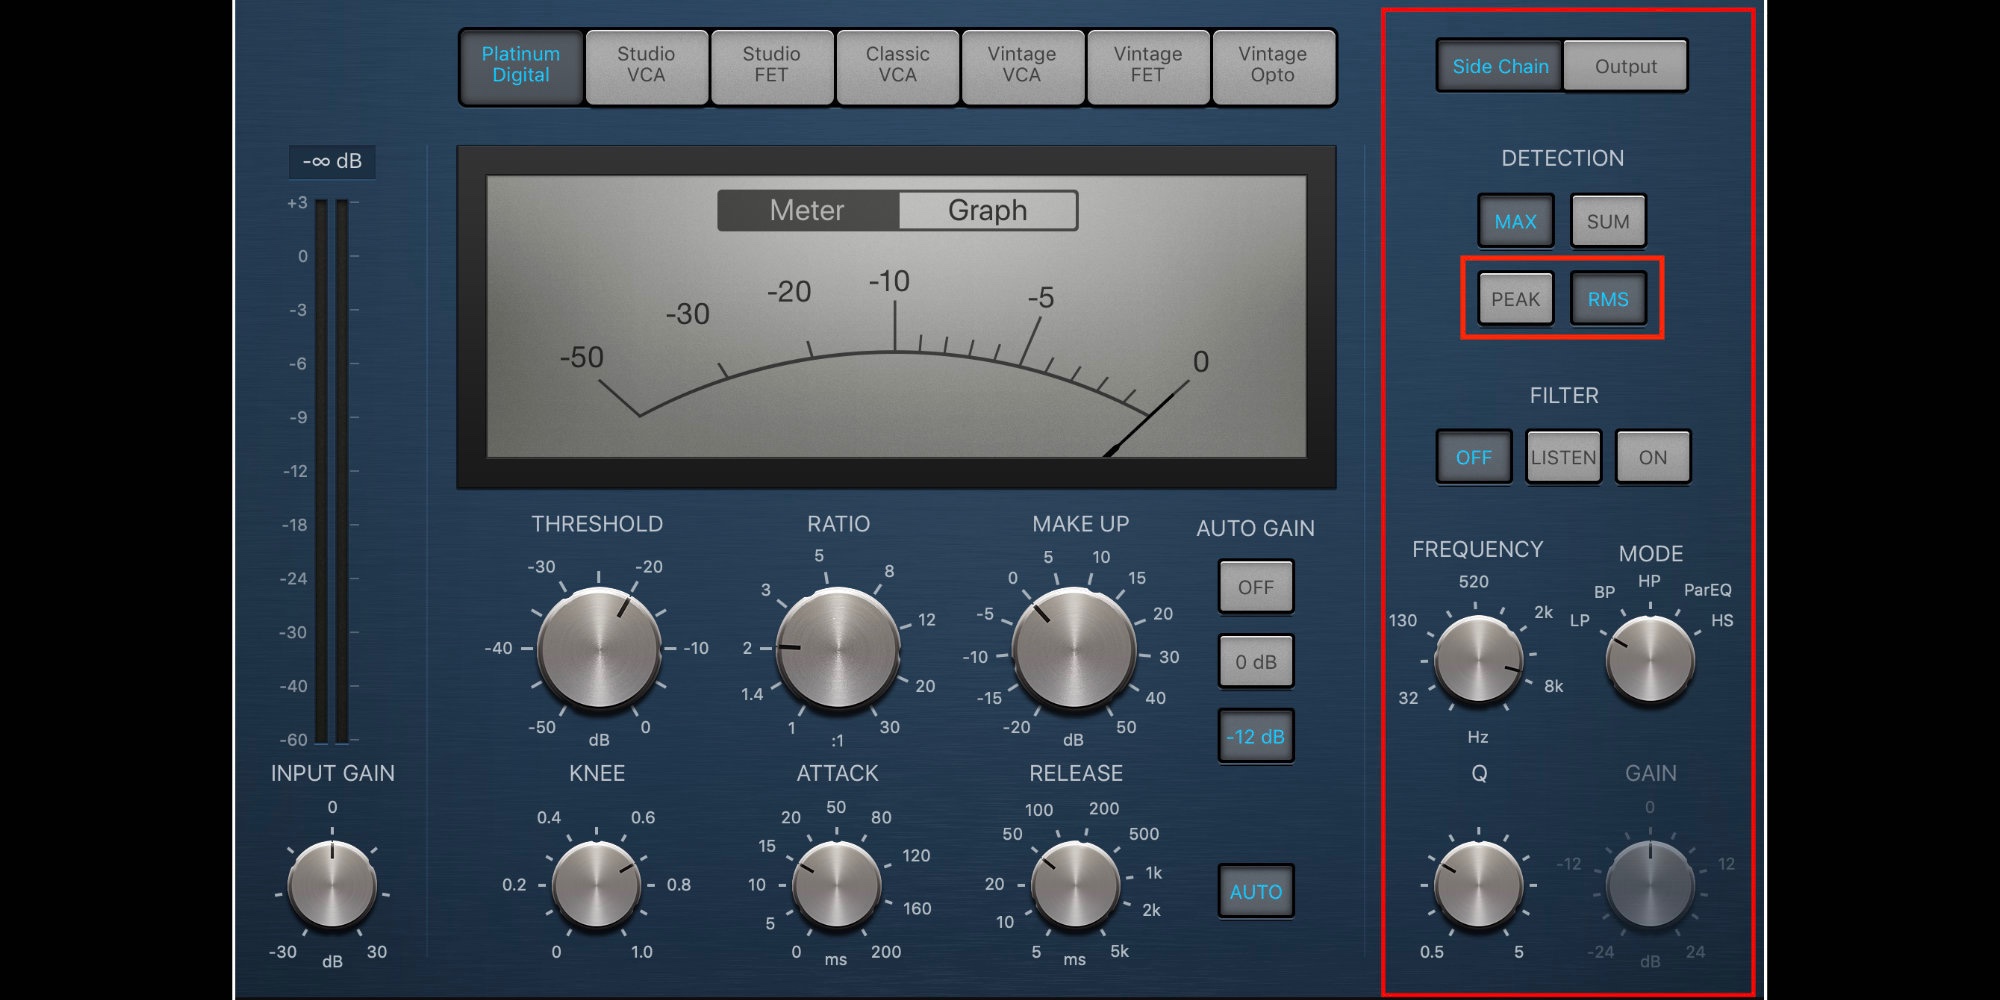Viewport: 2000px width, 1000px height.
Task: Enable PEAK detection mode
Action: [1515, 299]
